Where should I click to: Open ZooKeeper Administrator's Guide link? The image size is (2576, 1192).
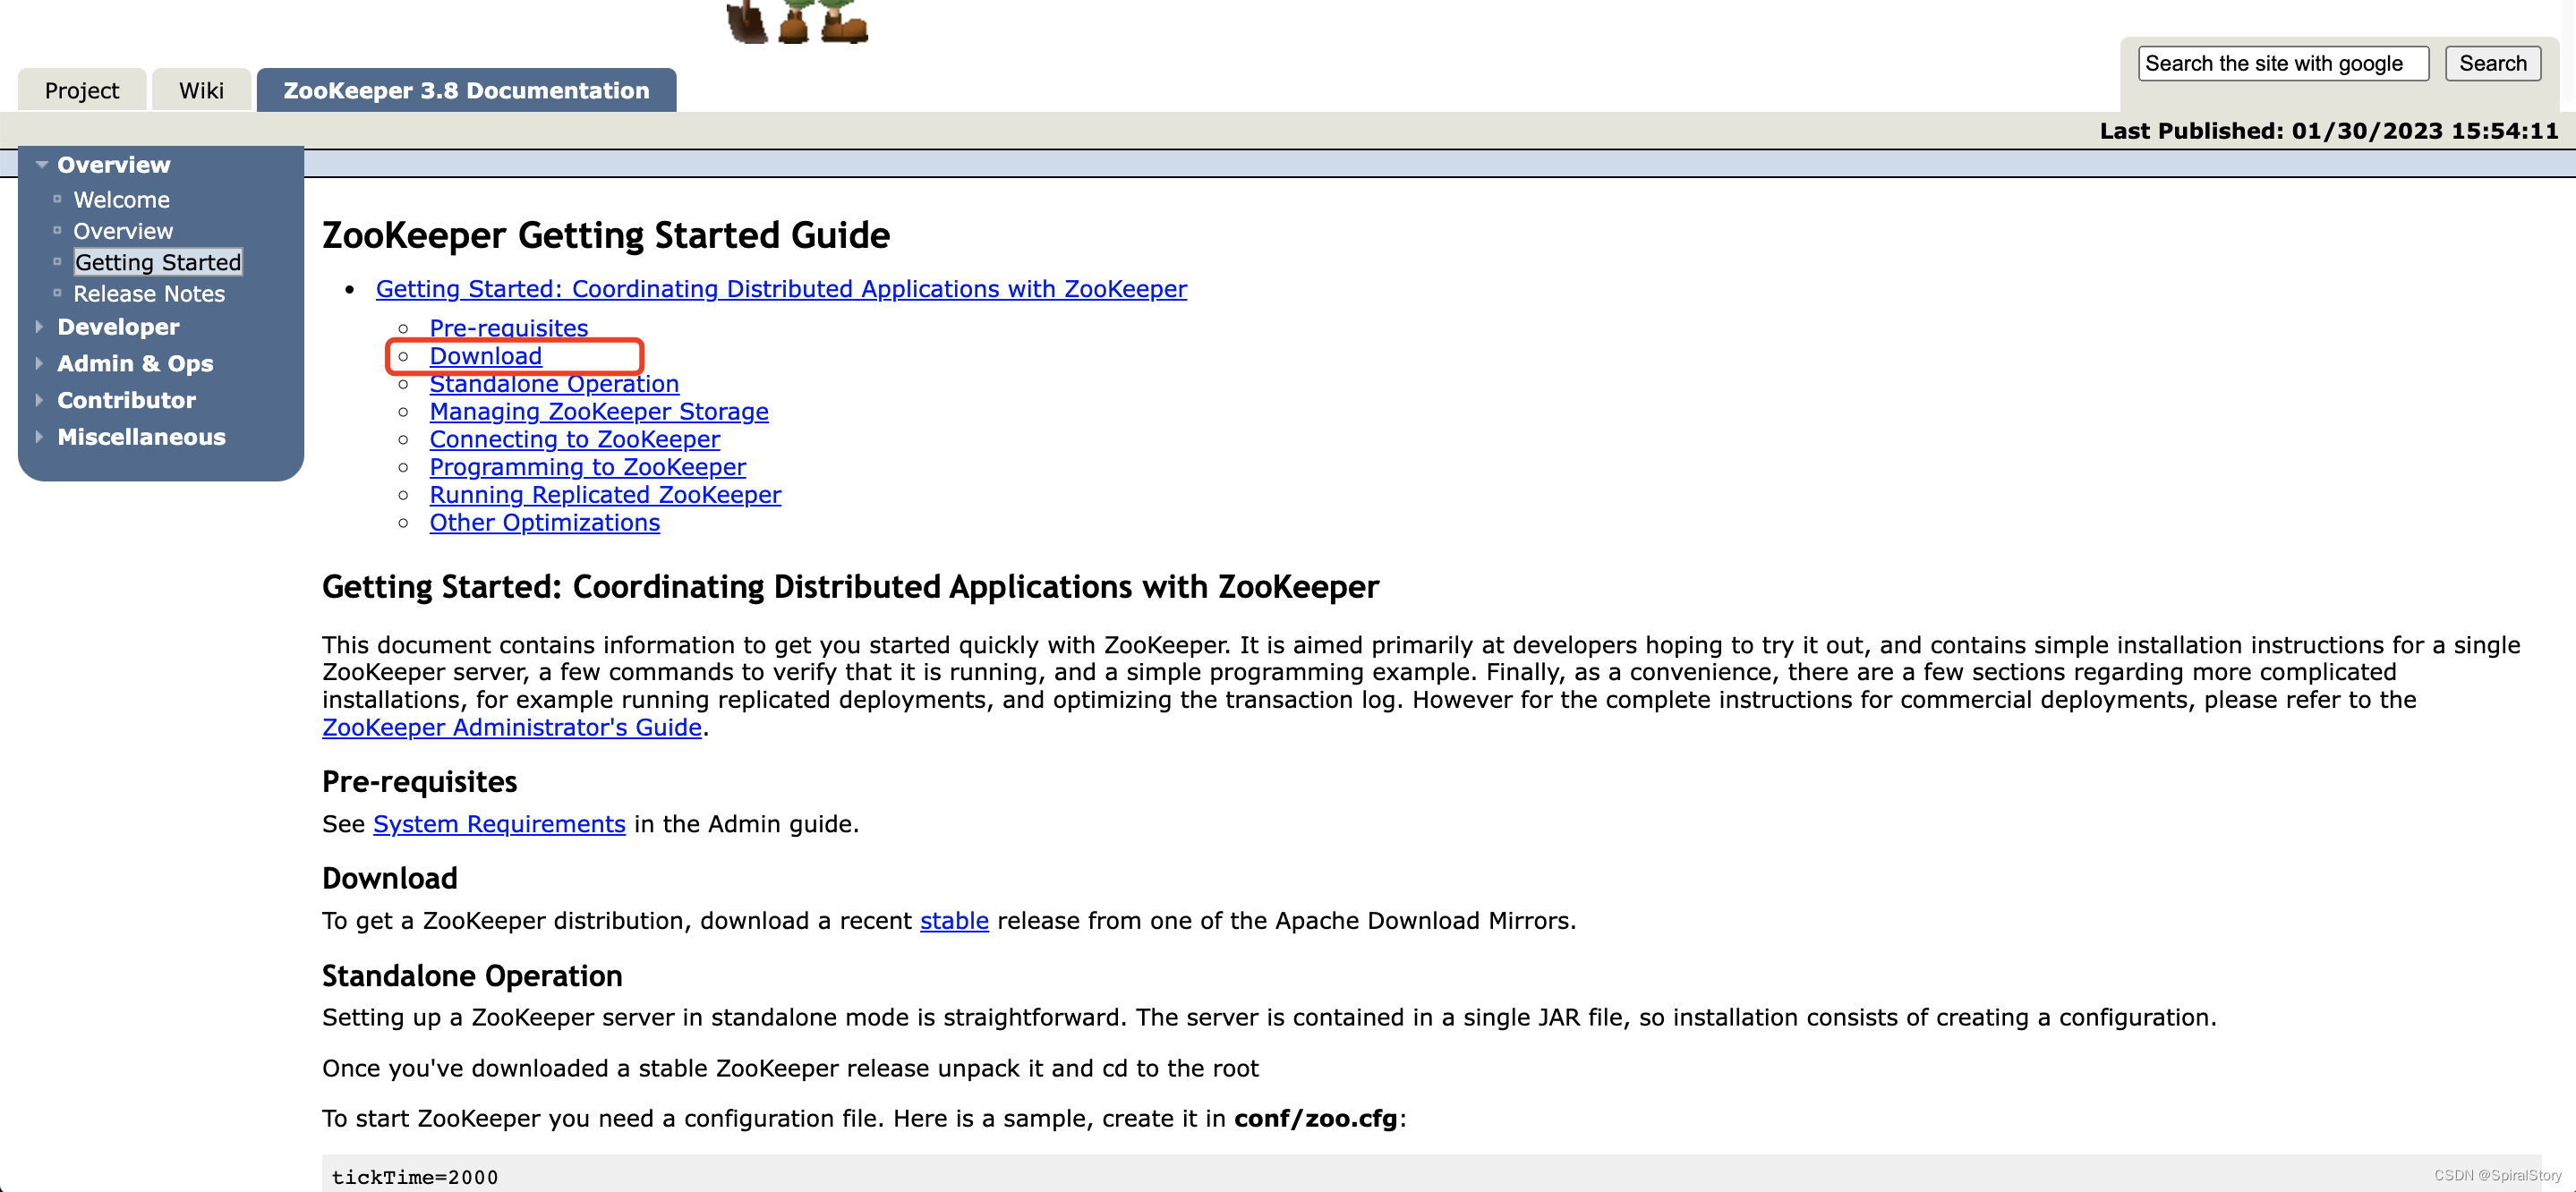(512, 728)
